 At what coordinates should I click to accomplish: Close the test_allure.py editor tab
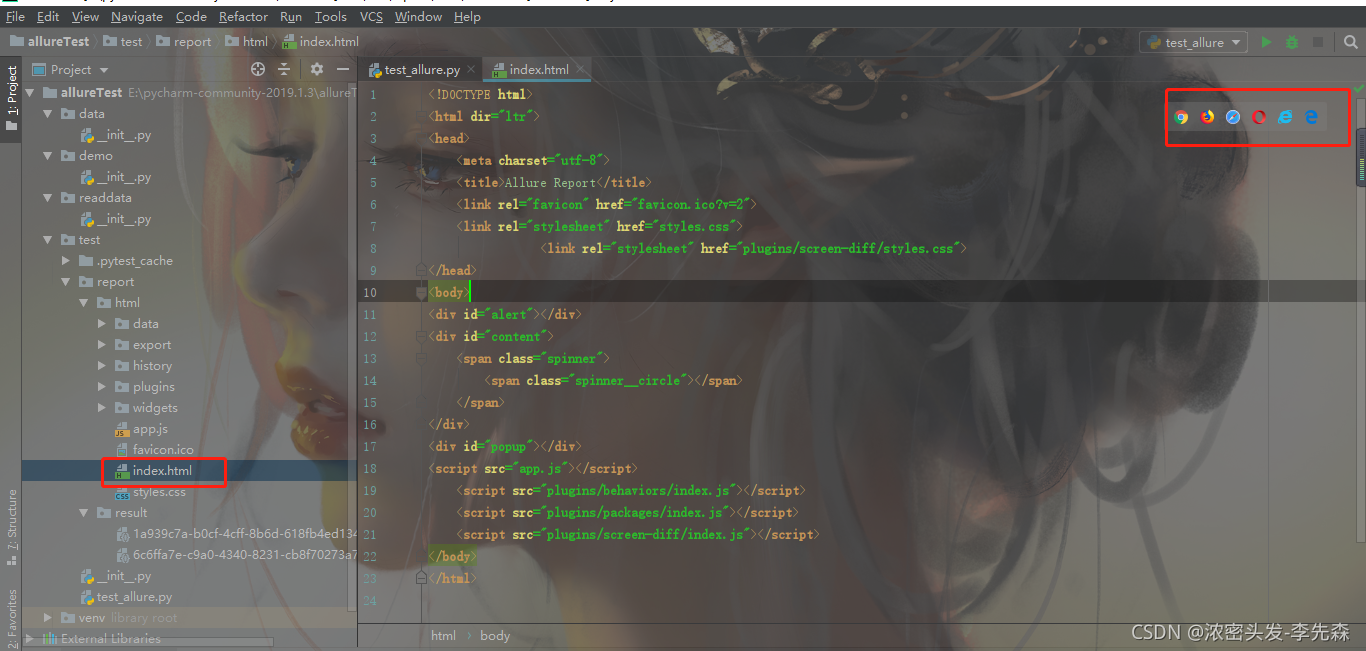(x=472, y=70)
